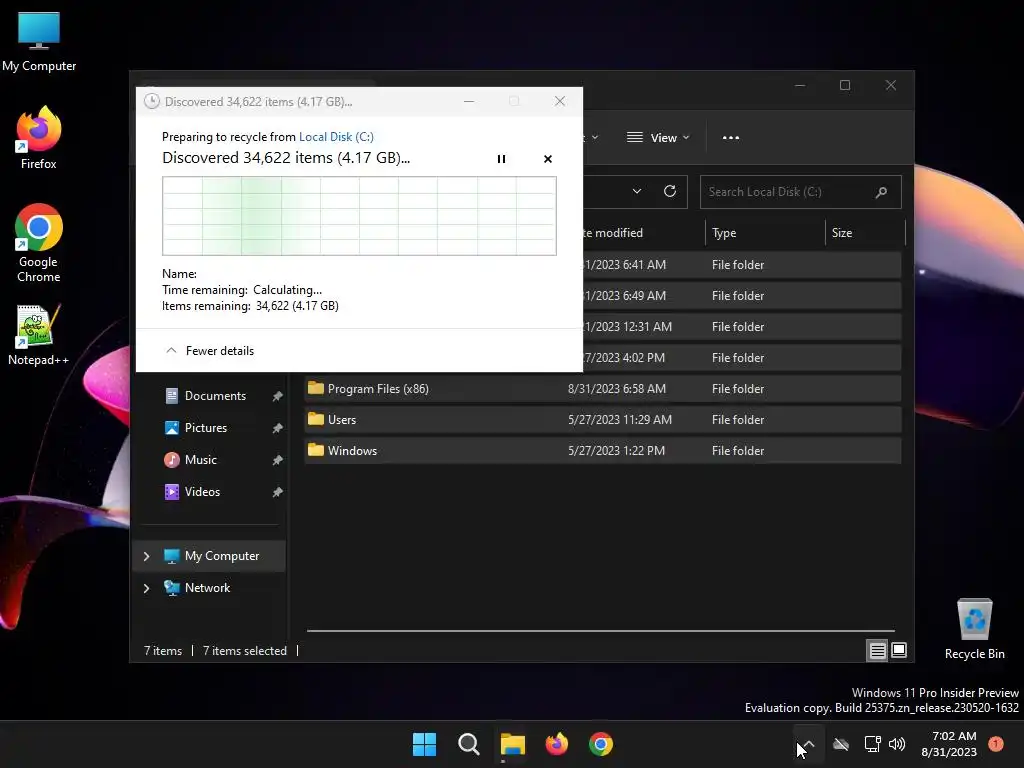This screenshot has height=768, width=1024.
Task: Expand the address bar history dropdown
Action: click(637, 191)
